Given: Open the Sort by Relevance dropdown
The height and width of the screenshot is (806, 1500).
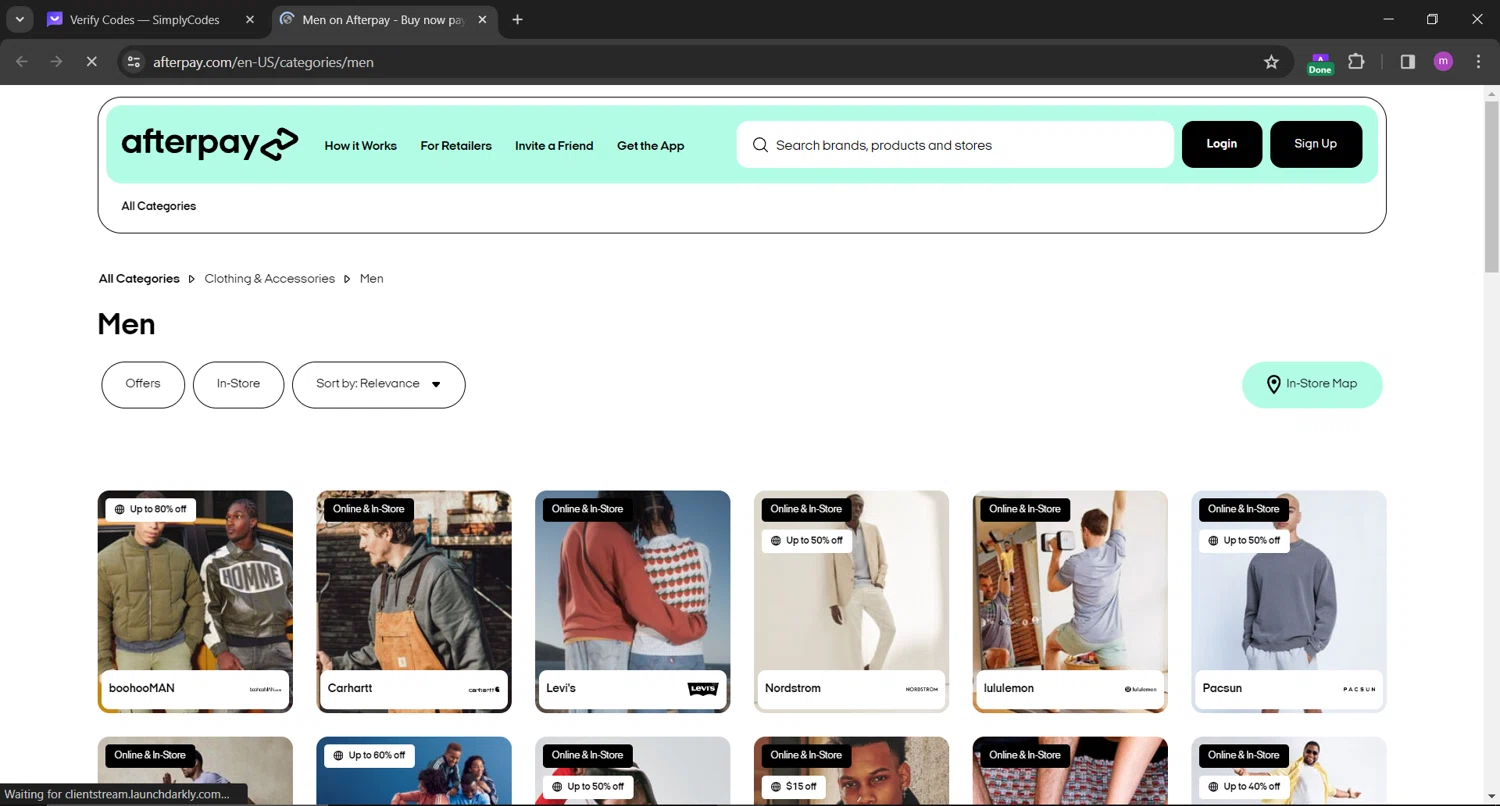Looking at the screenshot, I should pos(379,385).
